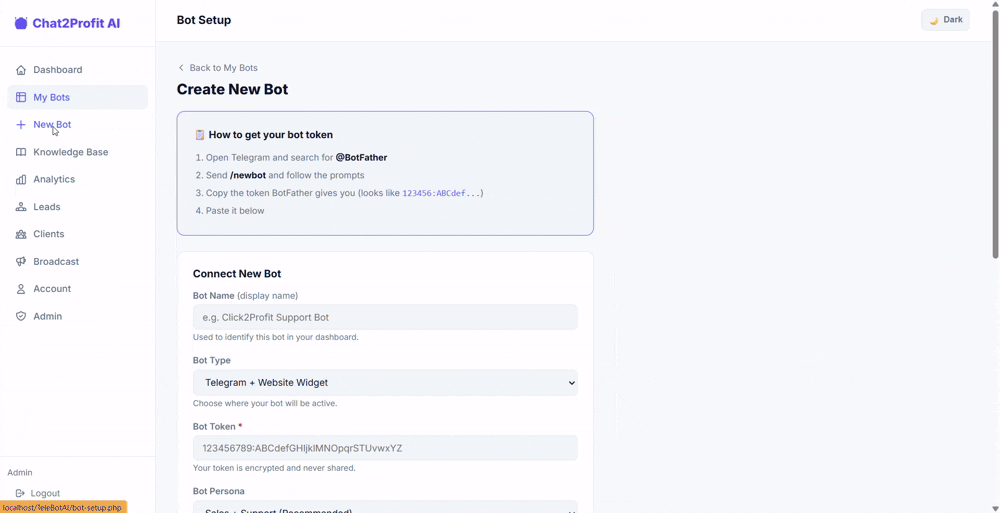Click Back to My Bots link

click(217, 68)
